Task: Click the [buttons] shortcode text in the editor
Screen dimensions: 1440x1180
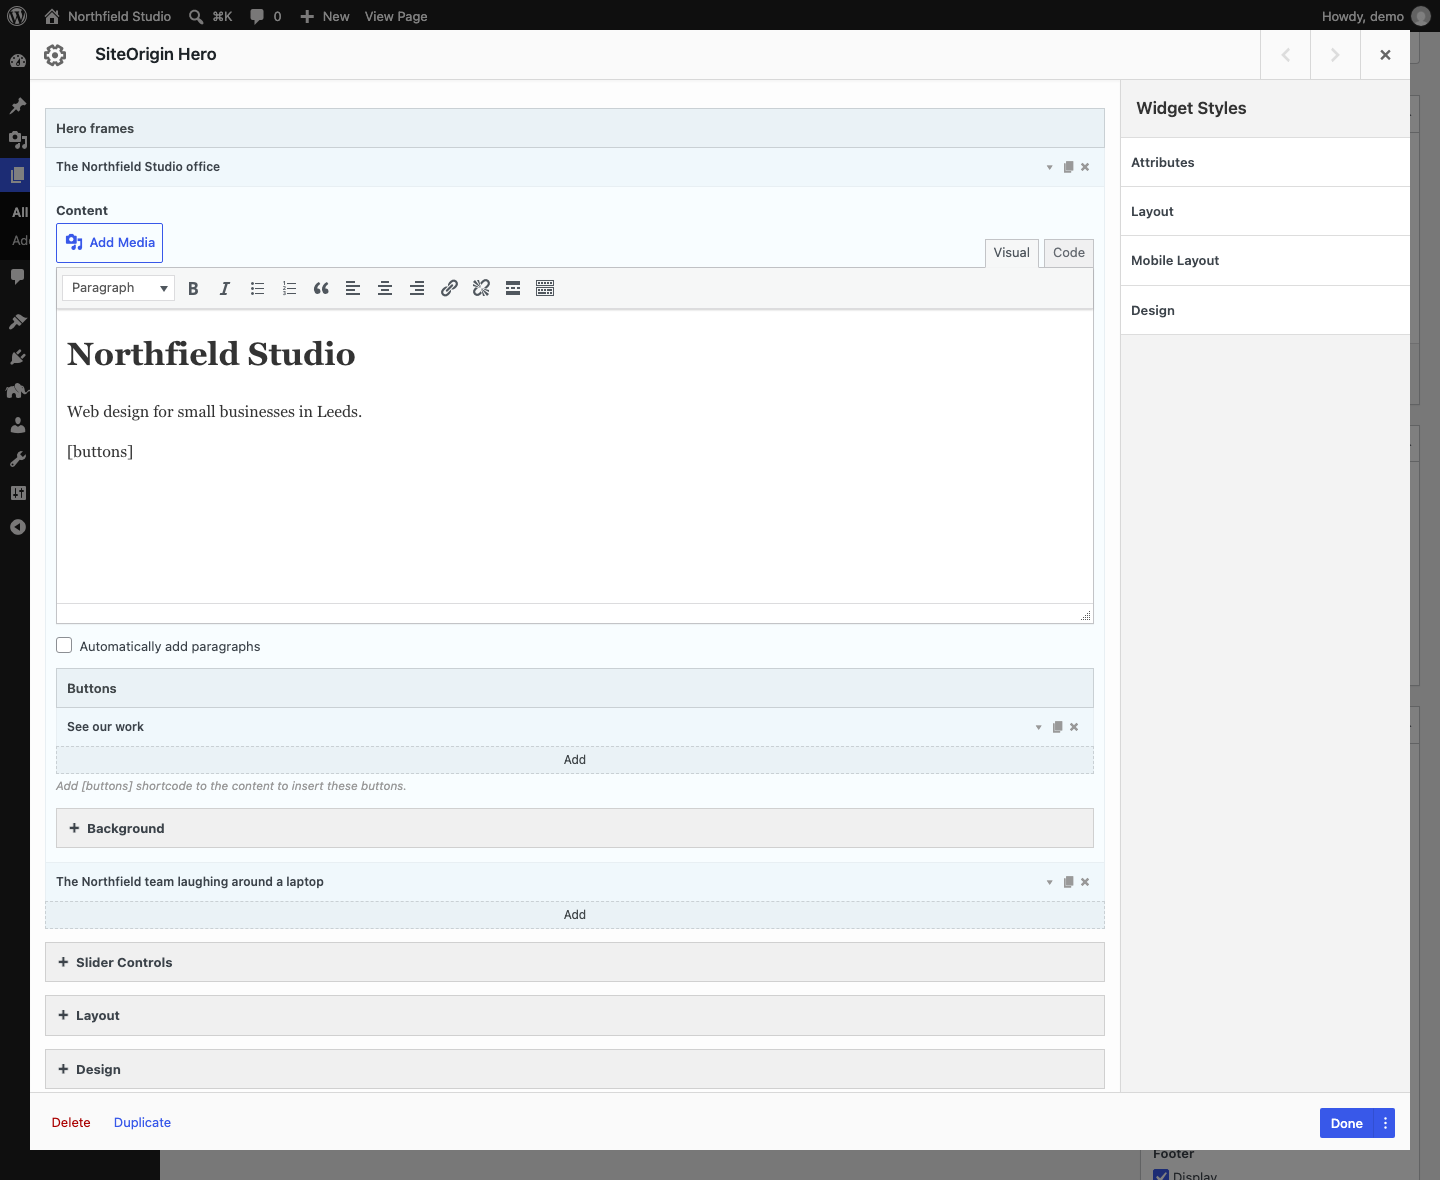Action: click(x=100, y=452)
